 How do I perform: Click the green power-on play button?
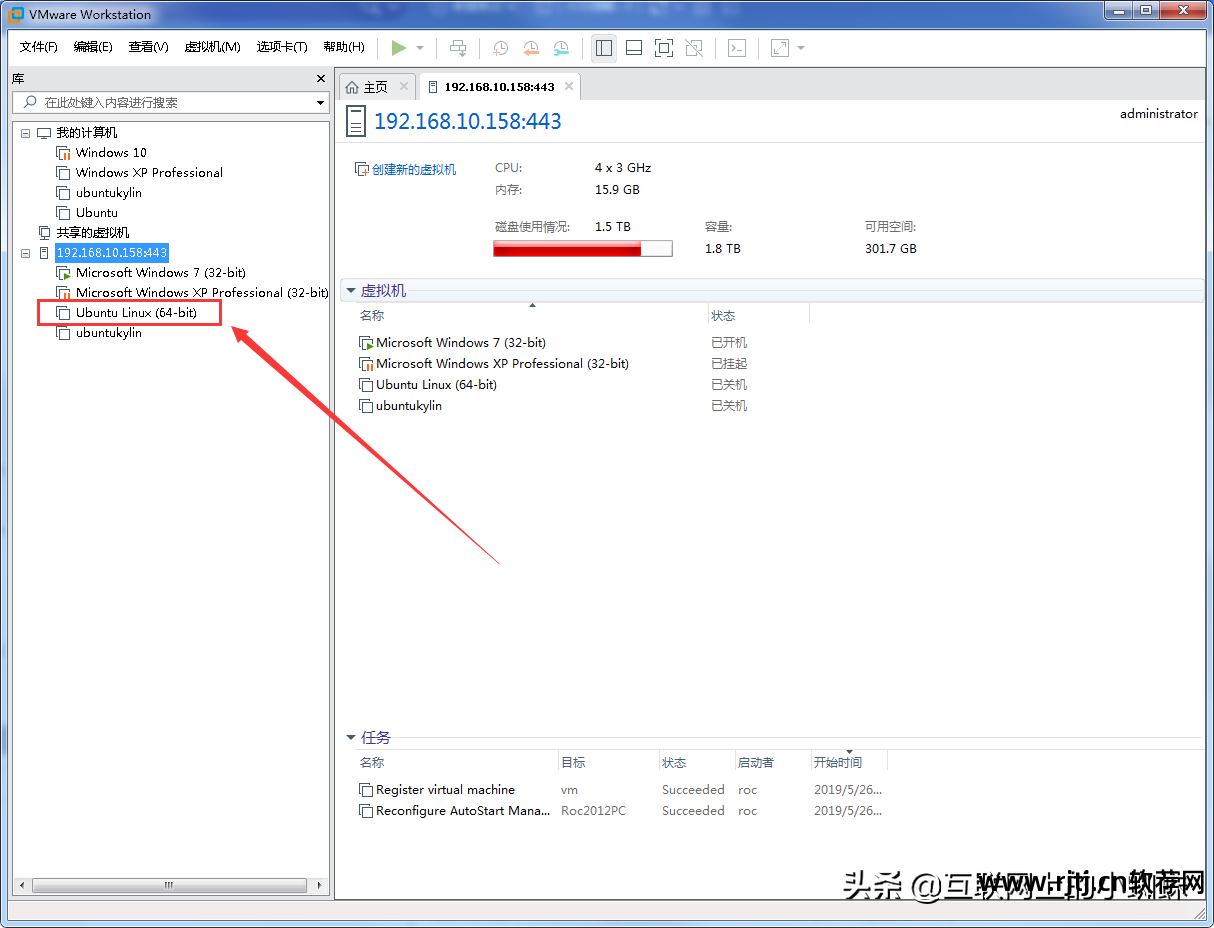399,48
